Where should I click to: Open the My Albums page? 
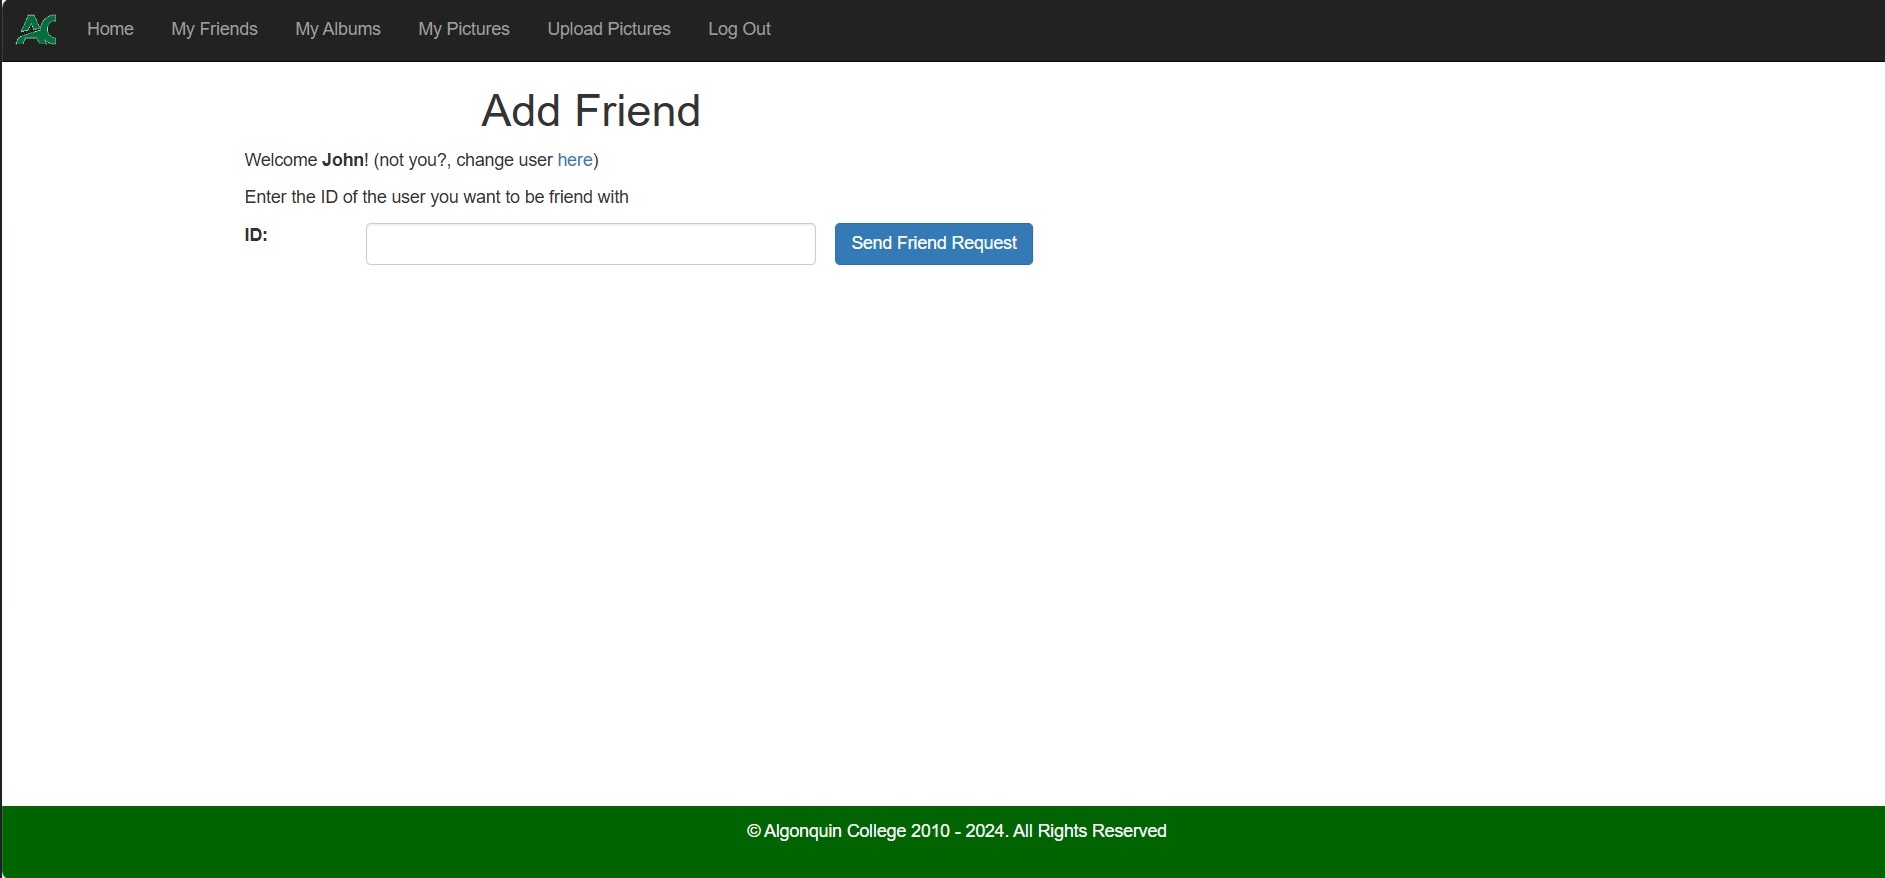click(337, 30)
